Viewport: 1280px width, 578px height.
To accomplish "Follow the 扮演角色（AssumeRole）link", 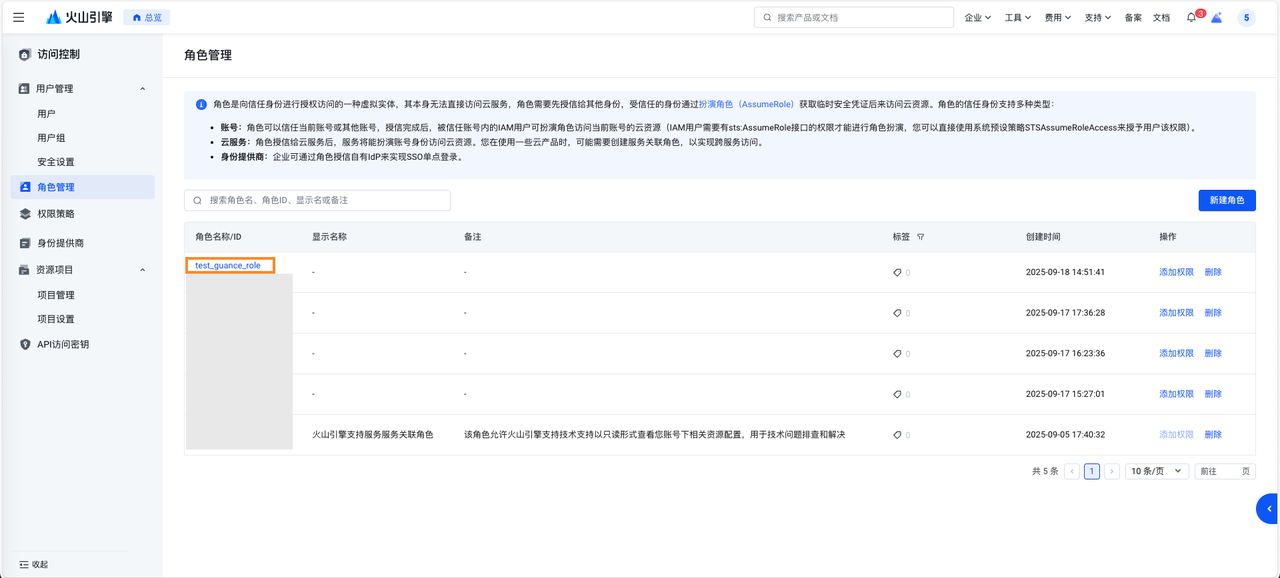I will pyautogui.click(x=746, y=104).
